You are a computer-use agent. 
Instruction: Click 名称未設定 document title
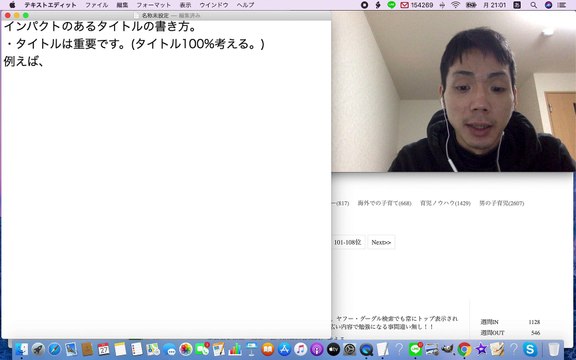(x=155, y=16)
